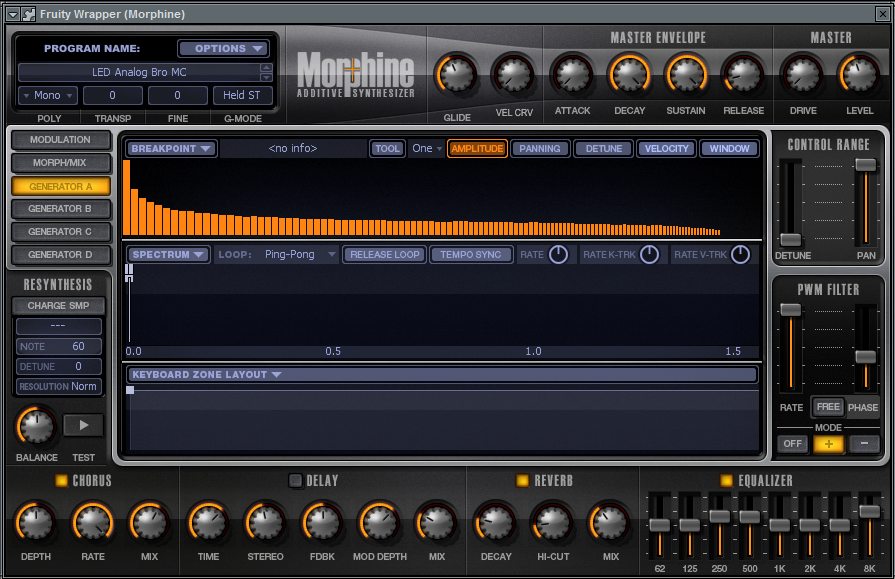Toggle the Equalizer on/off LED
This screenshot has height=579, width=895.
[727, 481]
